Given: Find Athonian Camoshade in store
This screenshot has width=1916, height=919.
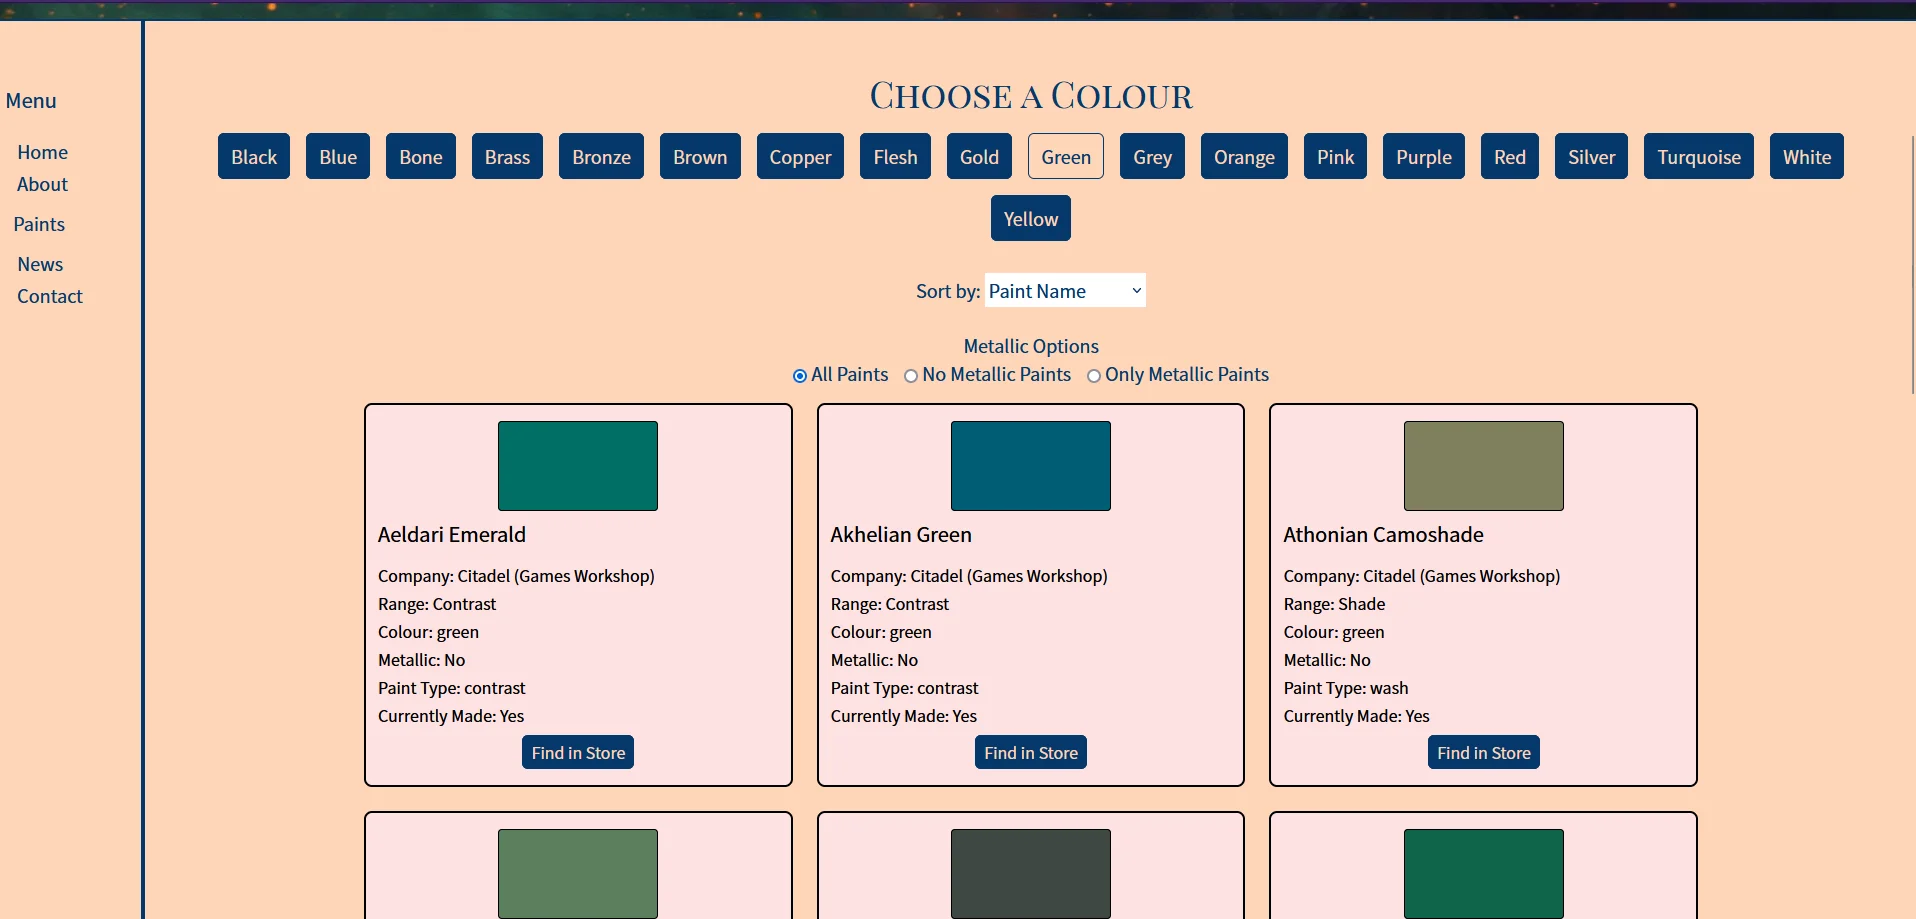Looking at the screenshot, I should point(1484,752).
